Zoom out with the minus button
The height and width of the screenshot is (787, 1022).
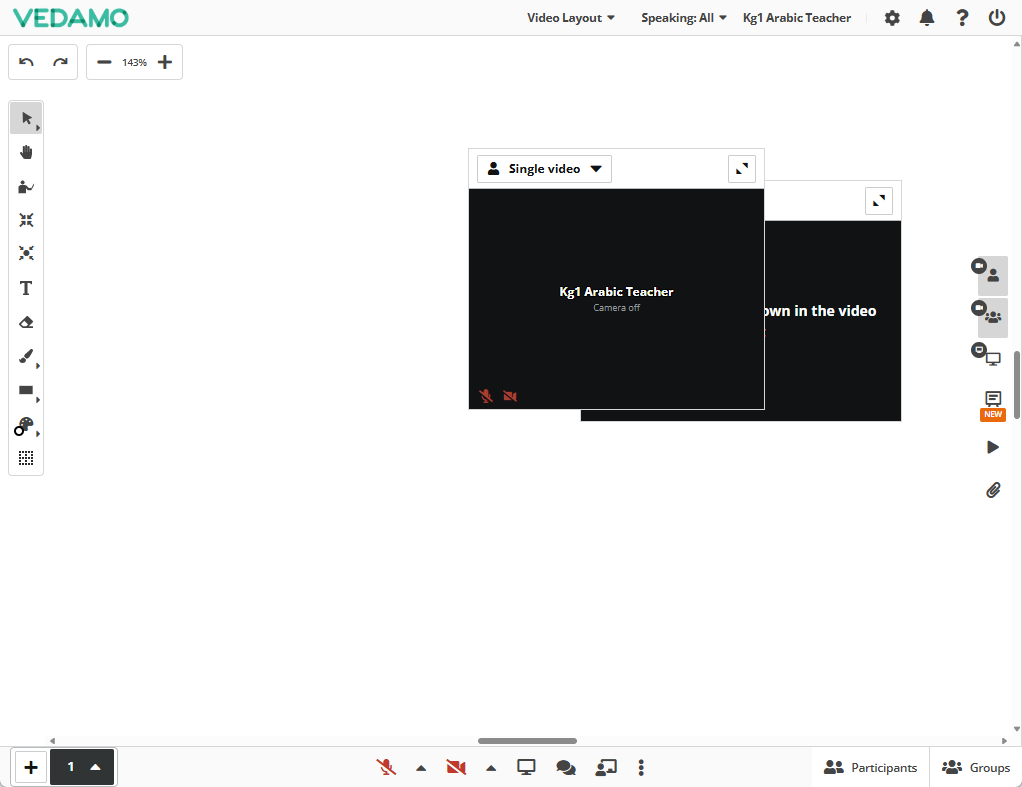(104, 62)
